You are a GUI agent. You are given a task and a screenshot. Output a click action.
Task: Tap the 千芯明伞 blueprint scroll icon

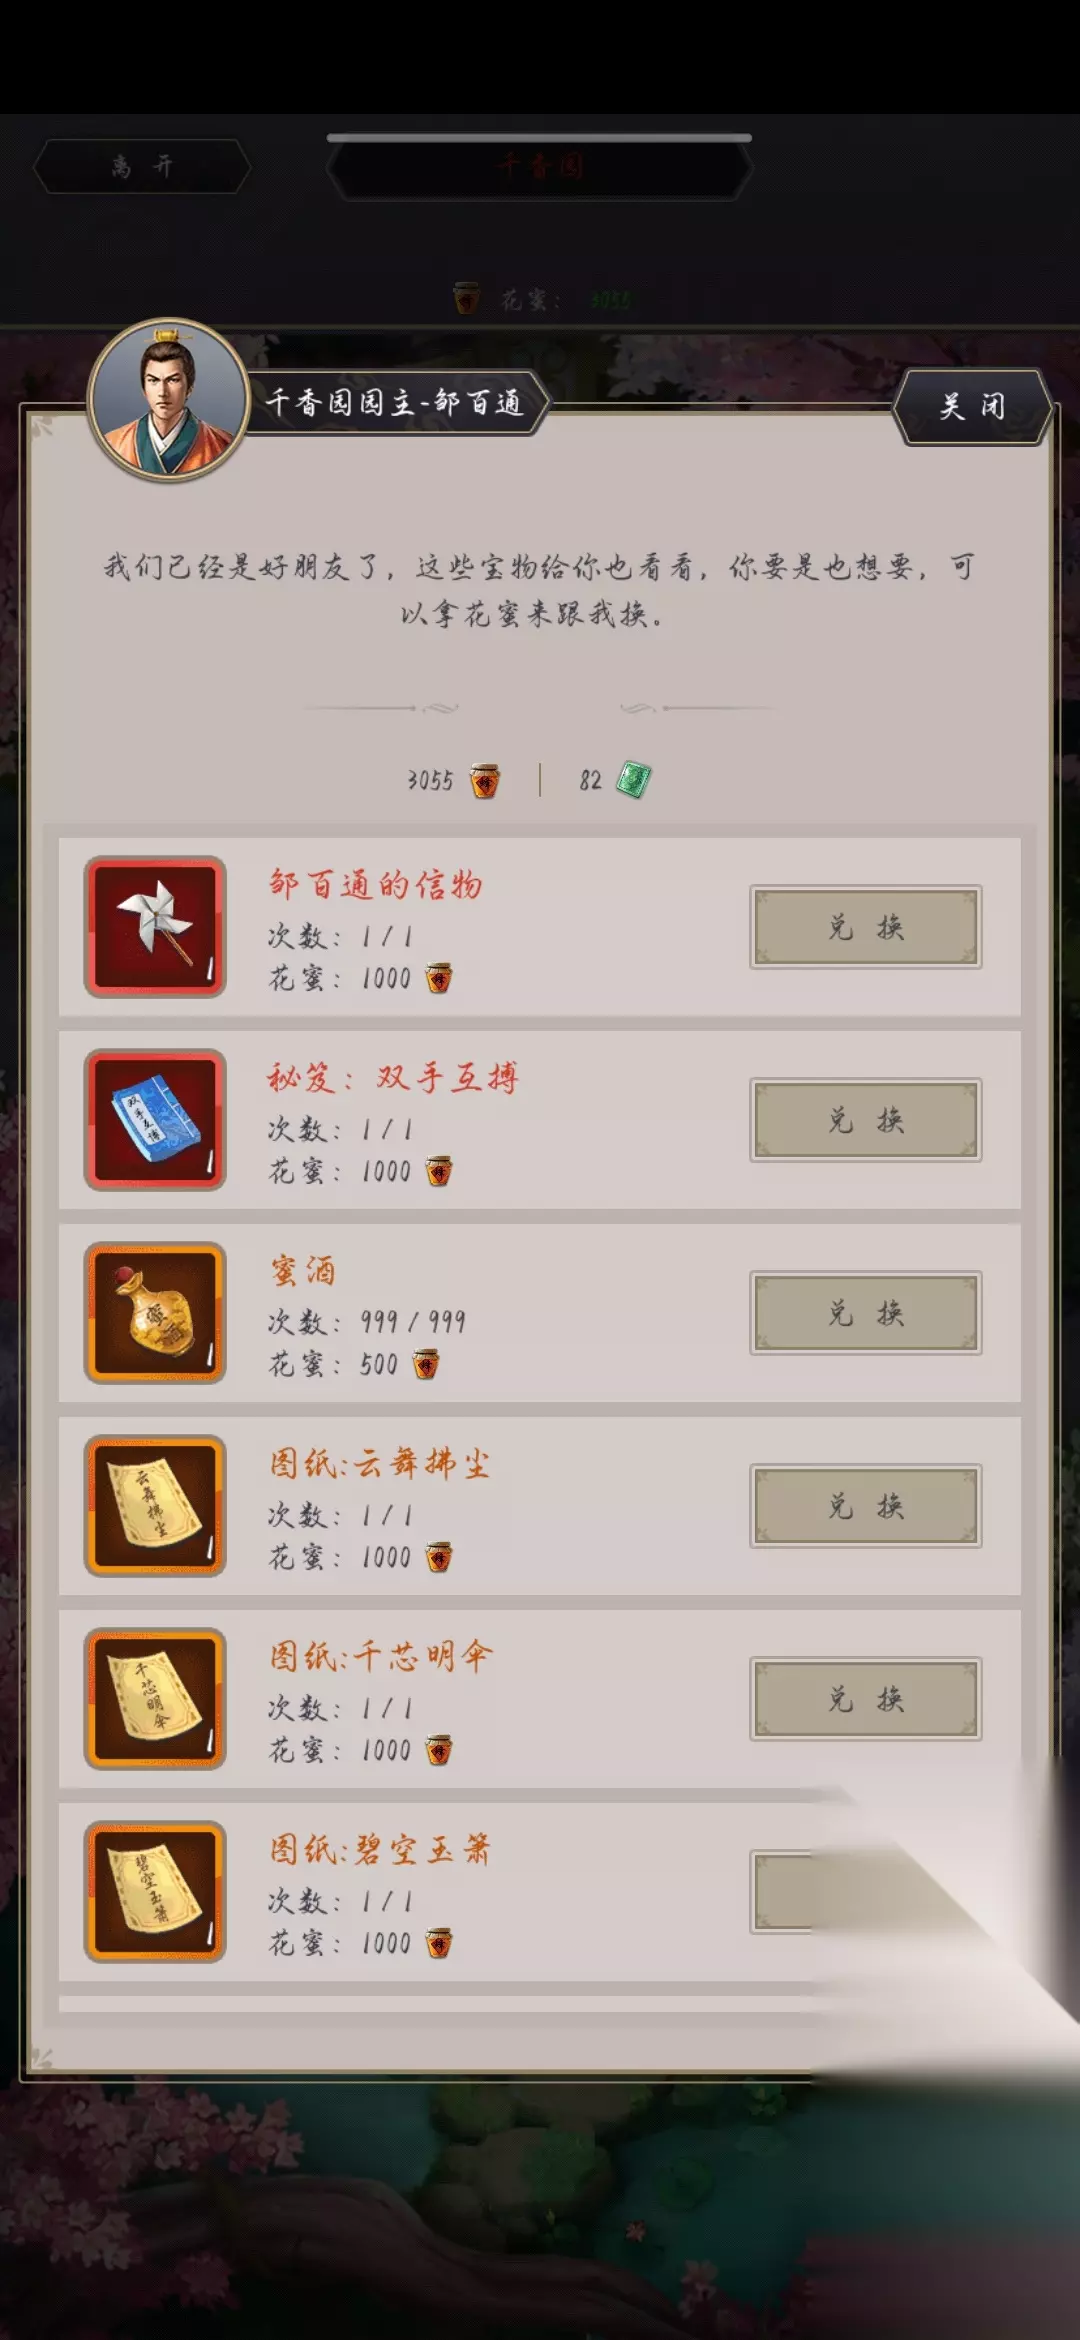coord(155,1699)
